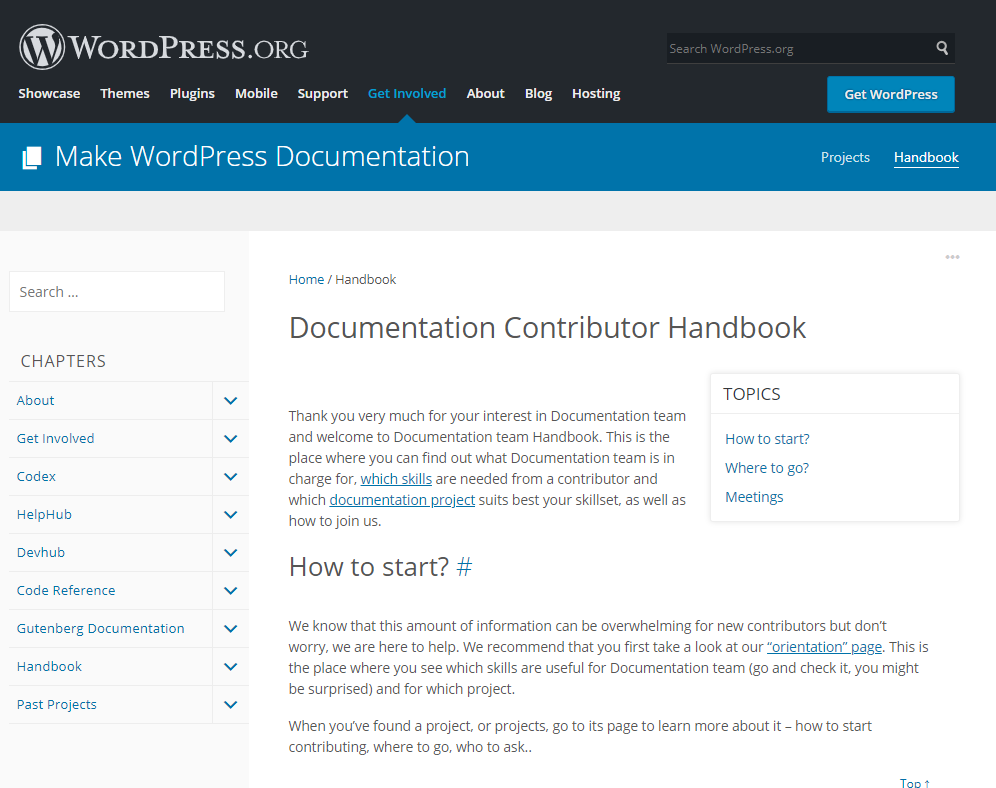Expand the Devhub chapter chevron
Image resolution: width=996 pixels, height=788 pixels.
(231, 552)
